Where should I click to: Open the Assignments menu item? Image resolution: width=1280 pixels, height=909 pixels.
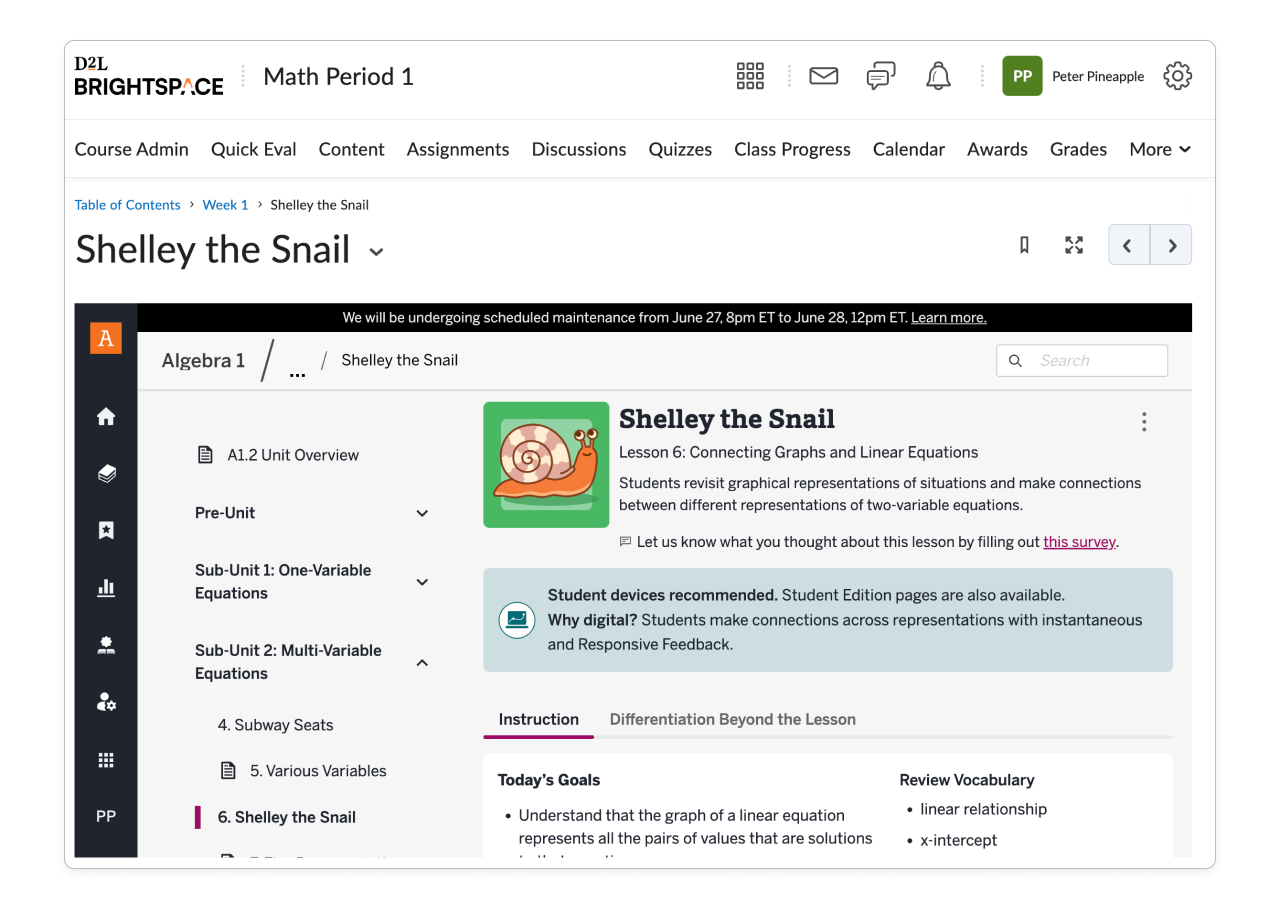pos(458,149)
